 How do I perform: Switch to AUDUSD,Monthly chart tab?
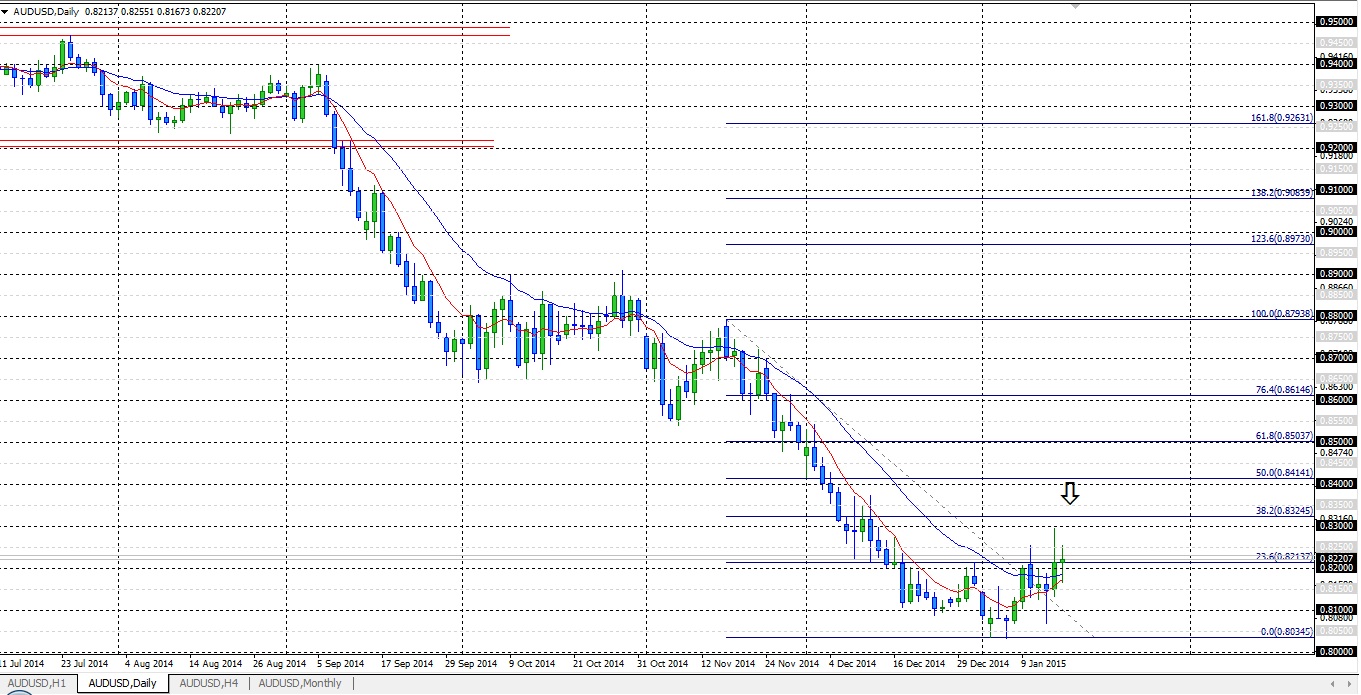pyautogui.click(x=300, y=684)
